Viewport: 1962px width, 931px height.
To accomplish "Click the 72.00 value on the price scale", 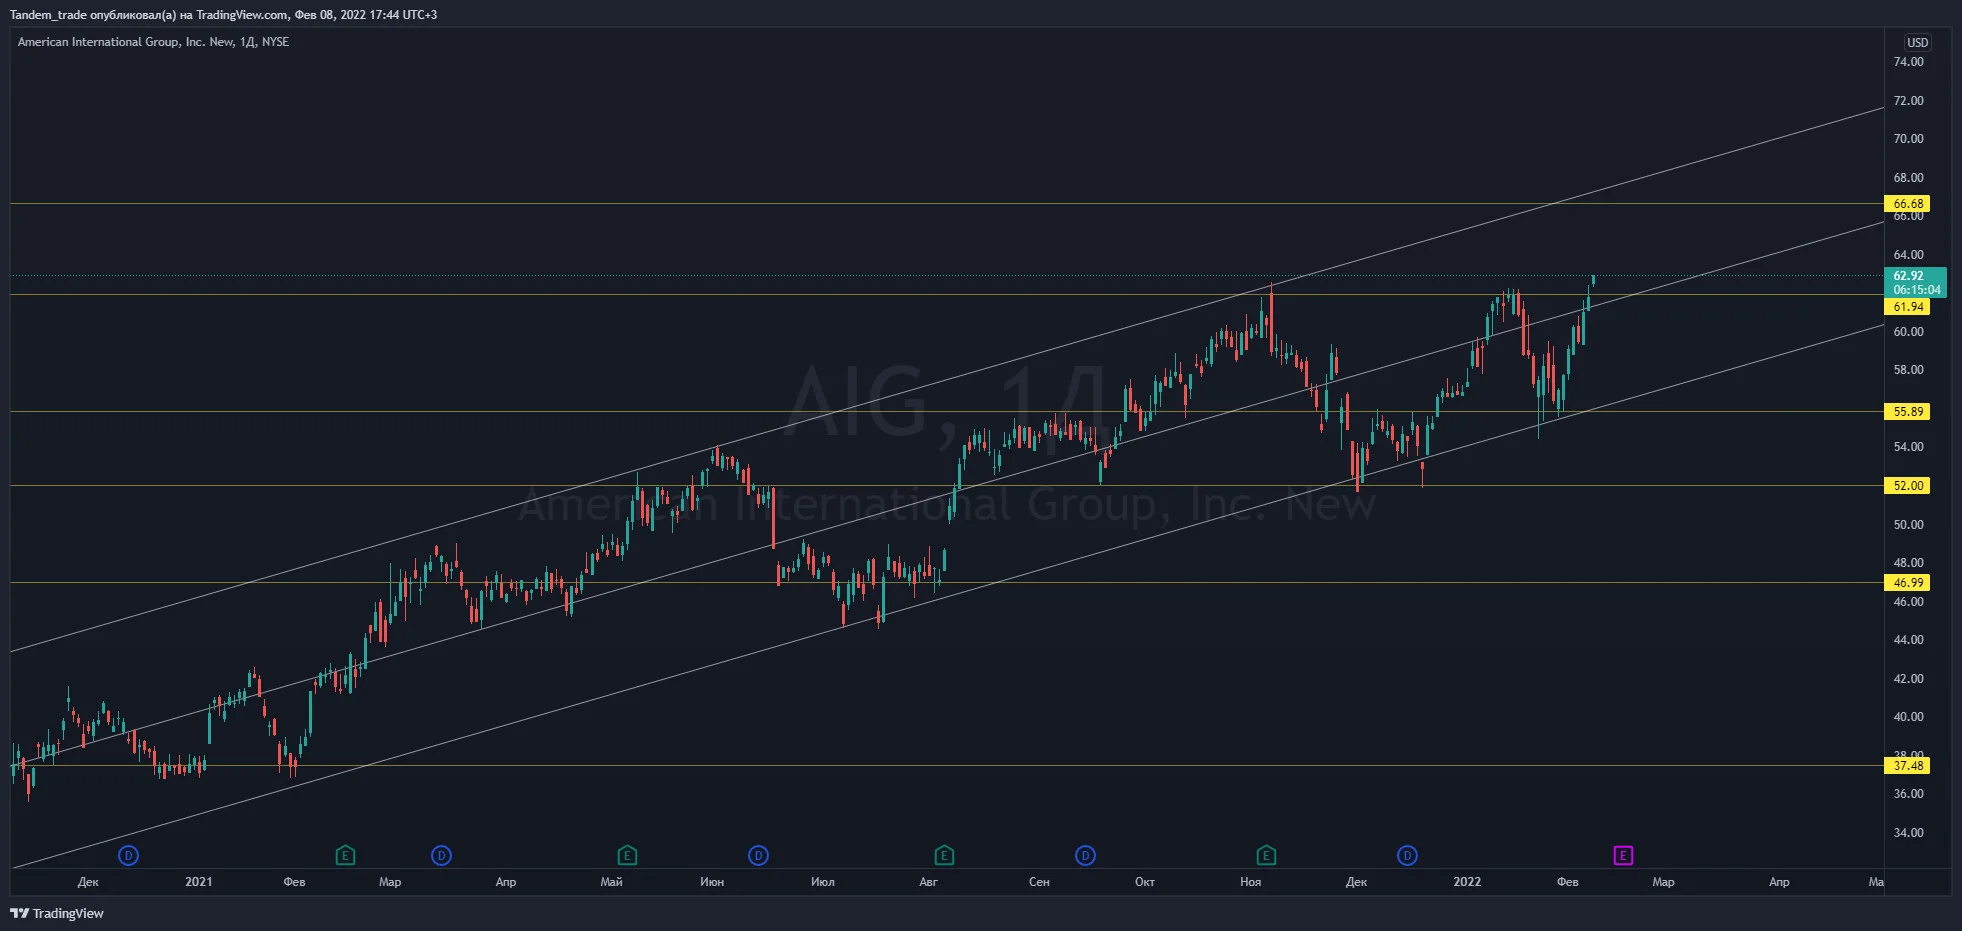I will 1908,101.
